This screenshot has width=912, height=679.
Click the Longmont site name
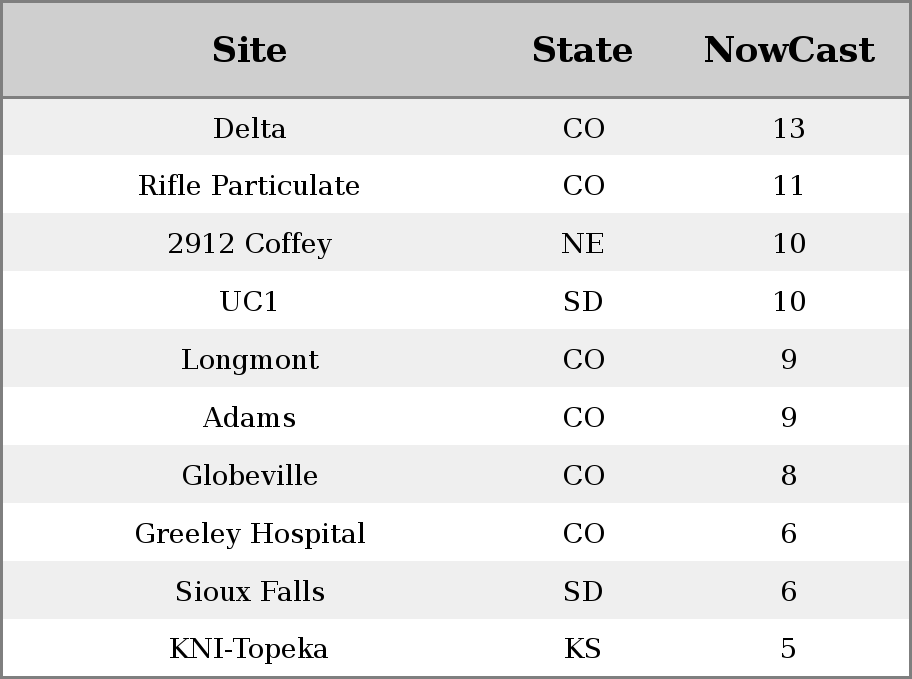point(250,360)
